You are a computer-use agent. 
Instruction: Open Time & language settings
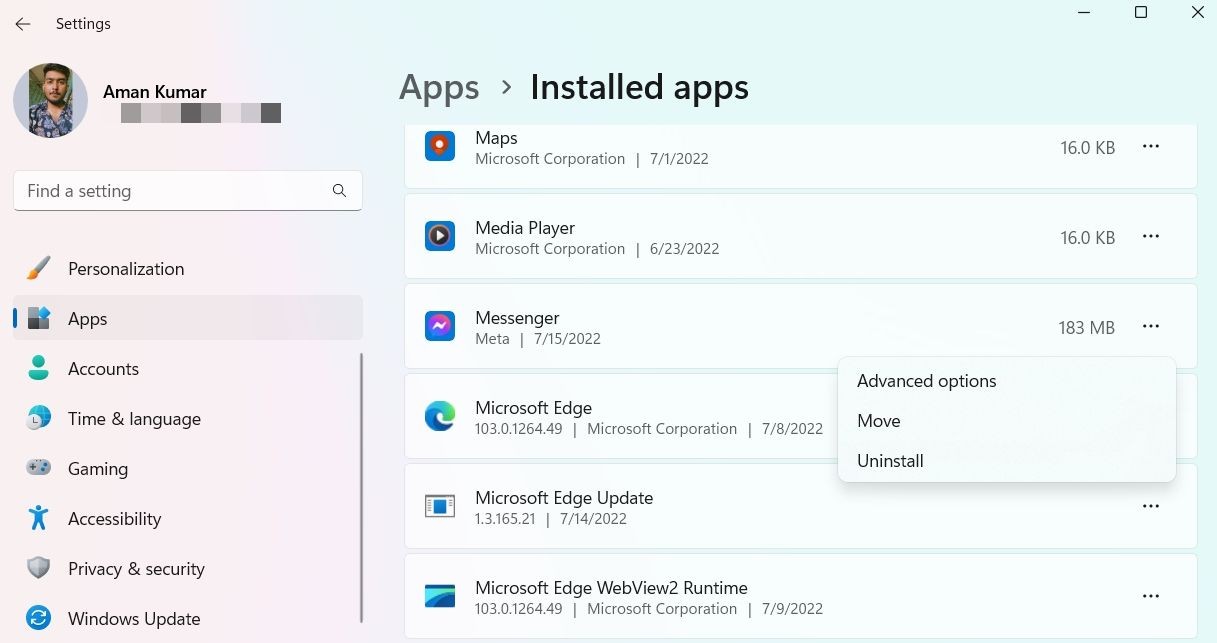pyautogui.click(x=188, y=418)
